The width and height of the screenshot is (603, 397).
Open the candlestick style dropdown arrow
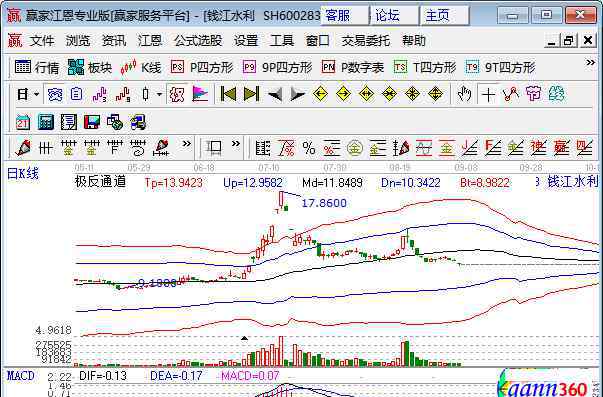pyautogui.click(x=159, y=94)
